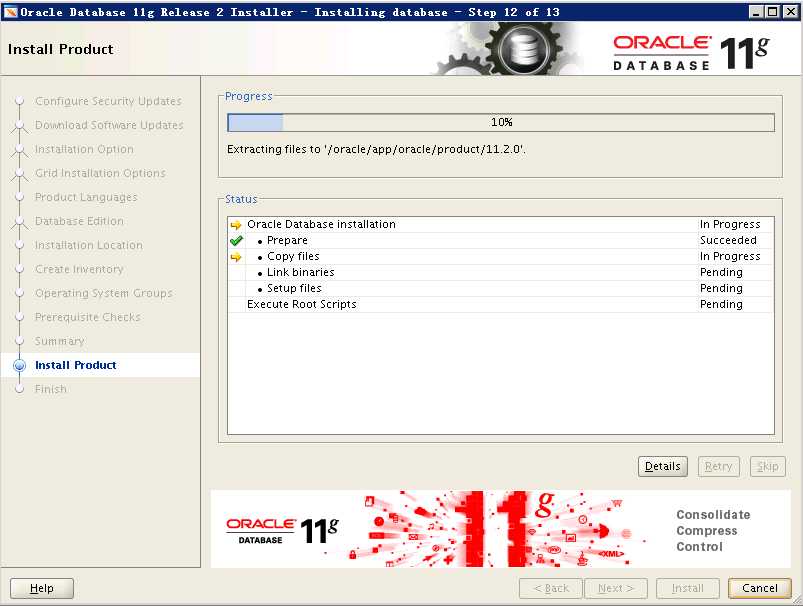Select the Product Languages step
This screenshot has height=606, width=803.
click(x=86, y=197)
